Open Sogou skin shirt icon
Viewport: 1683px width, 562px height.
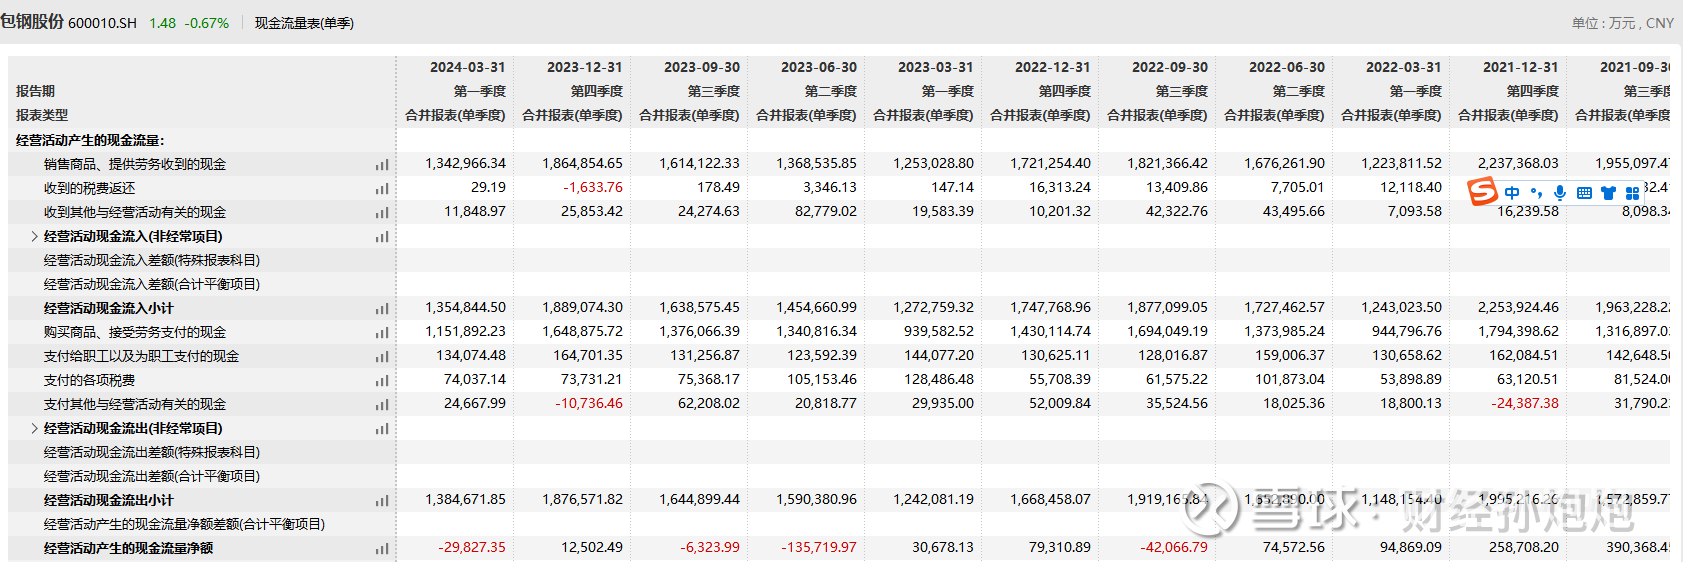(1608, 193)
